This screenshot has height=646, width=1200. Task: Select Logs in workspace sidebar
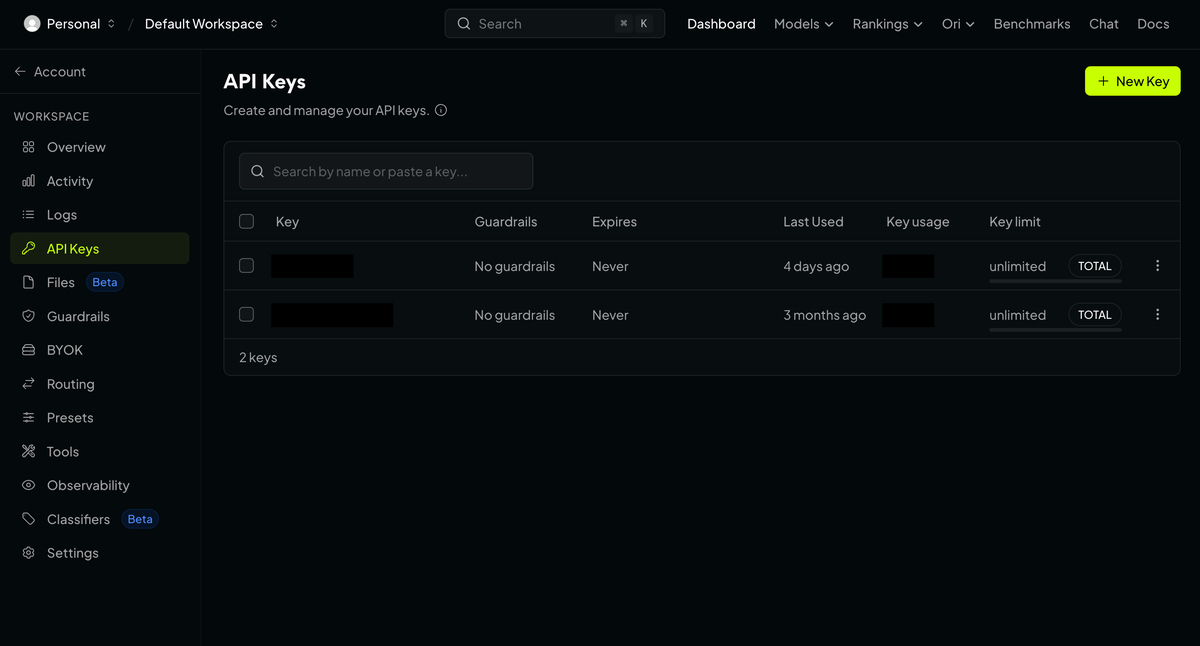100,215
